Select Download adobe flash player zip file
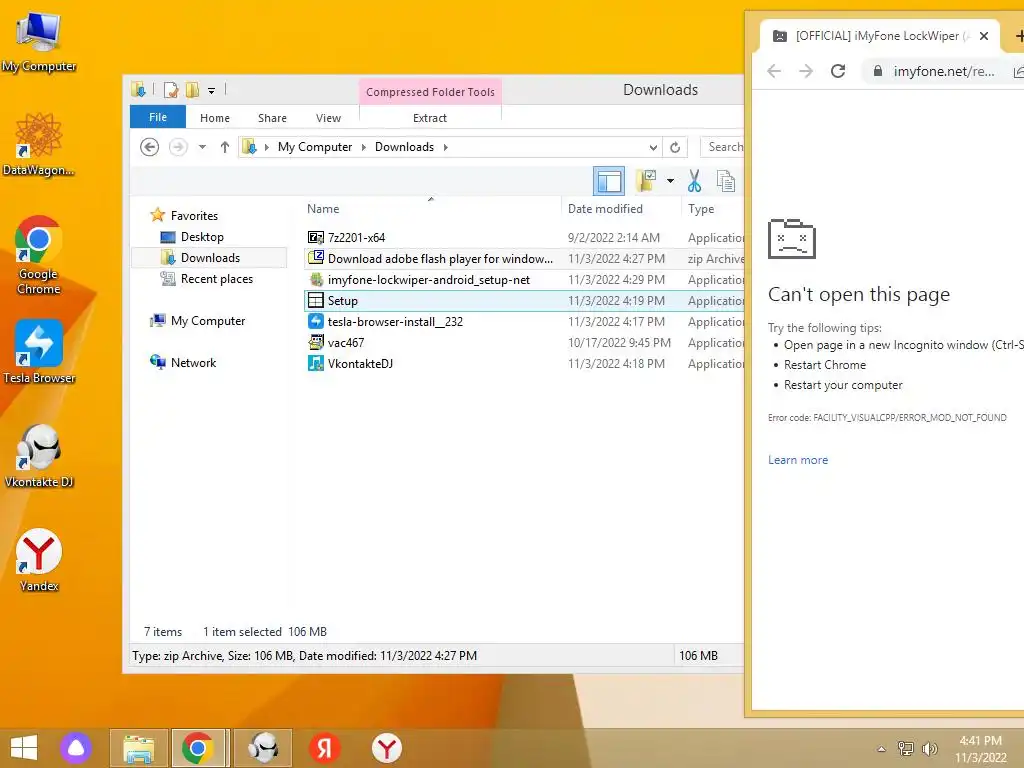The width and height of the screenshot is (1024, 768). coord(524,259)
